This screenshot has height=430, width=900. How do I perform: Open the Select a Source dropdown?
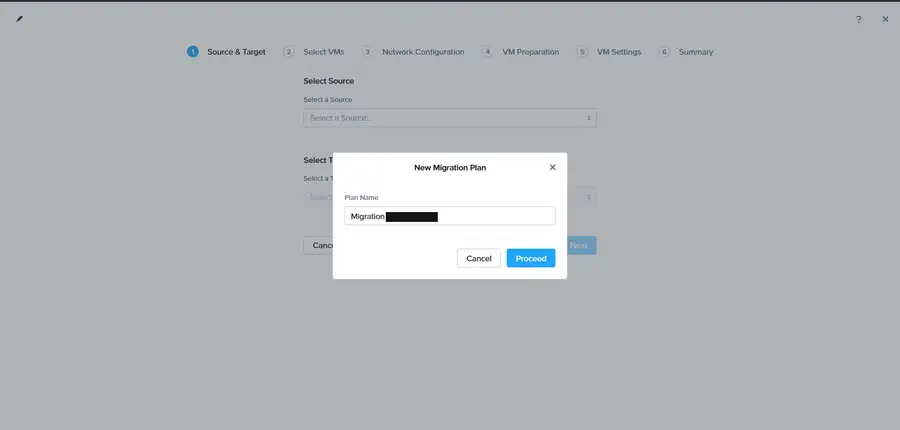click(x=450, y=118)
